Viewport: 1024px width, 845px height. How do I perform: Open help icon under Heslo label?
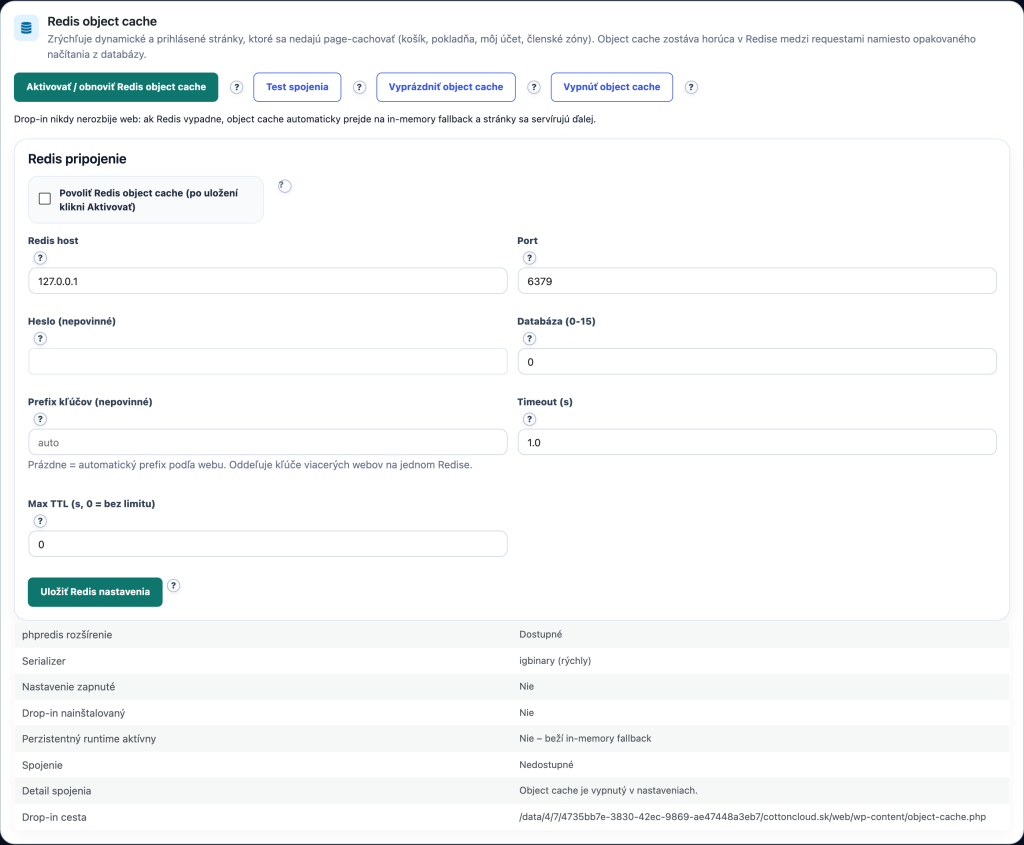(40, 338)
